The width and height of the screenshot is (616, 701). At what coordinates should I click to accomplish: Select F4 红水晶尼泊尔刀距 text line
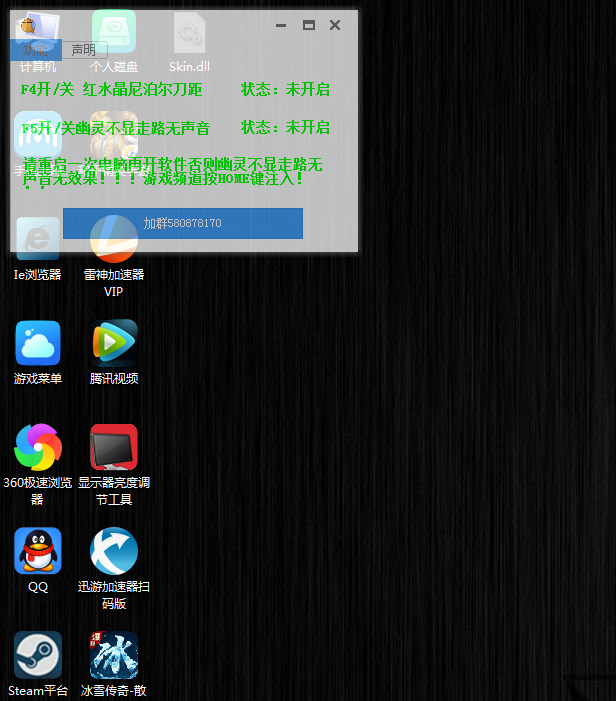[111, 89]
